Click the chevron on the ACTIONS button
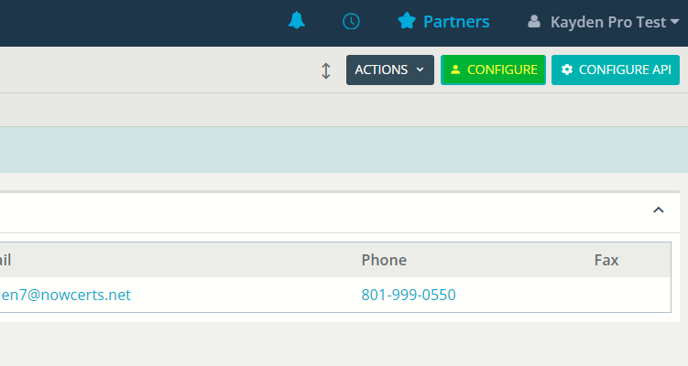This screenshot has height=366, width=688. (420, 70)
